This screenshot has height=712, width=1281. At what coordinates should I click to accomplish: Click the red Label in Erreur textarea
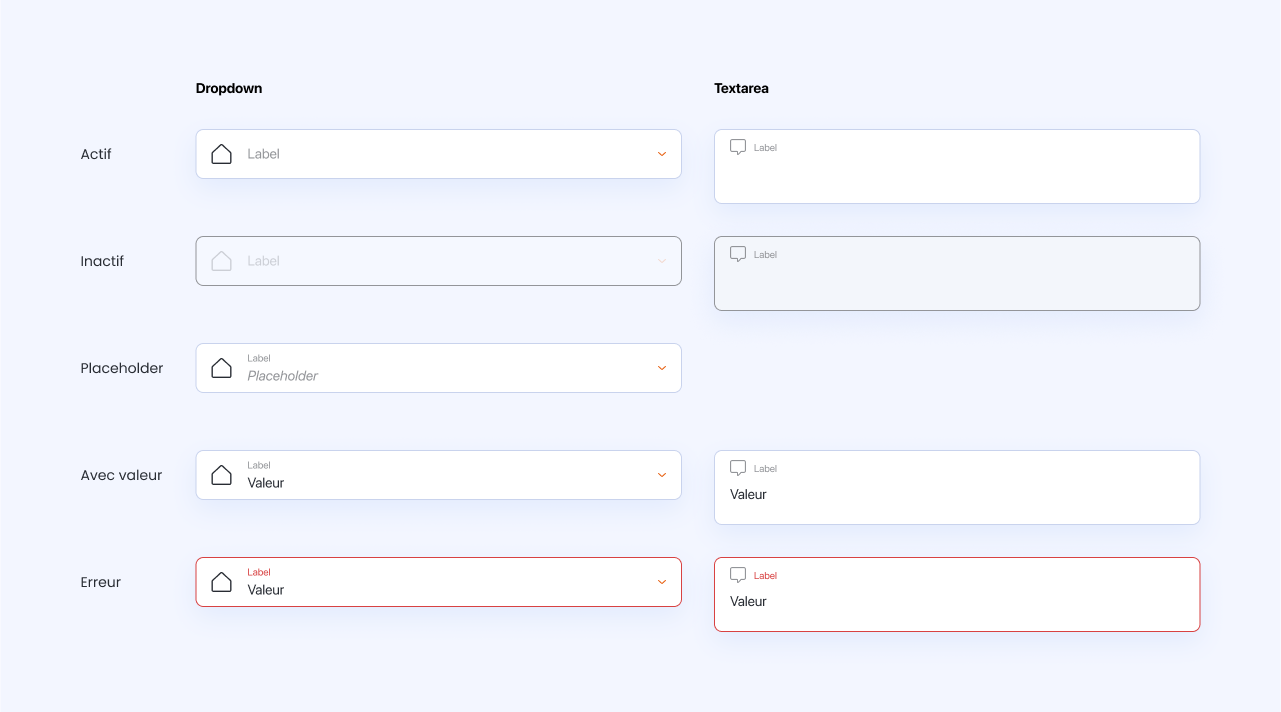(765, 576)
